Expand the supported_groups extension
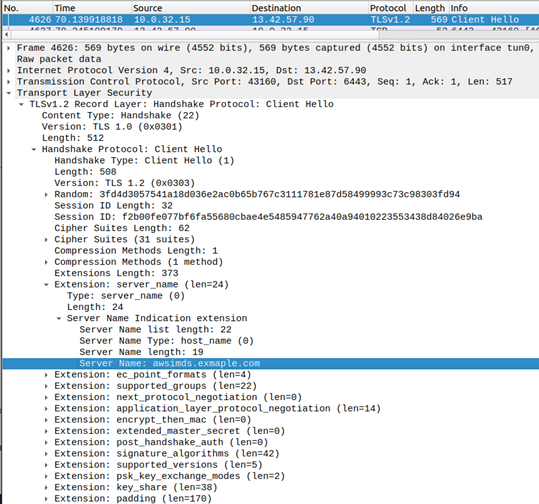Viewport: 539px width, 504px height. click(x=46, y=386)
